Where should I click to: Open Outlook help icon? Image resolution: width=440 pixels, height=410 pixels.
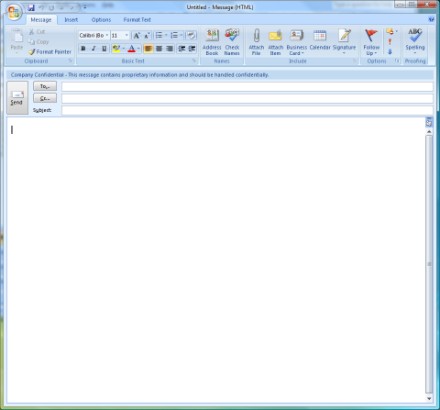tap(431, 20)
